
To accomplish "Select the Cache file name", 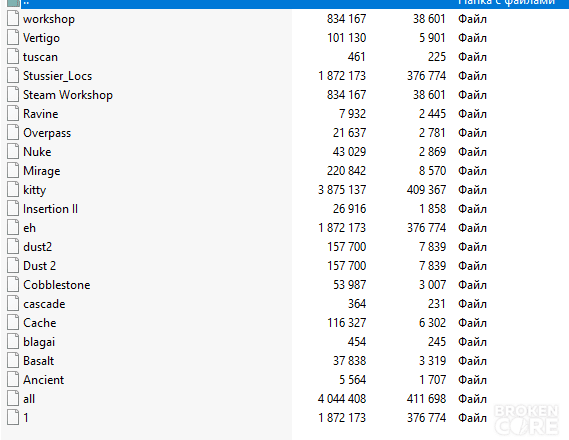I will coord(40,323).
